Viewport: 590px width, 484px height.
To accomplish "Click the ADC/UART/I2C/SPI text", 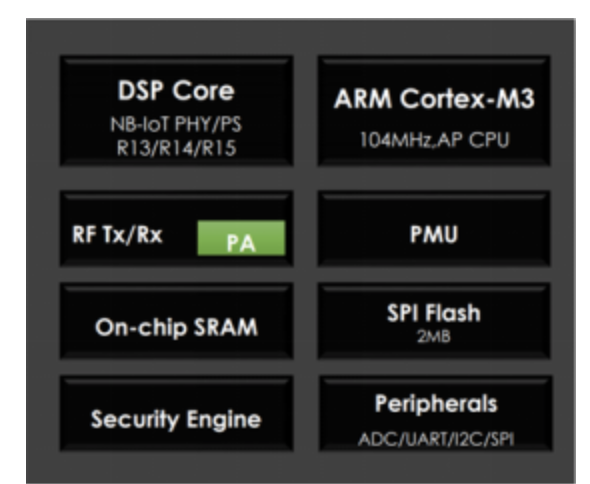I will 436,439.
